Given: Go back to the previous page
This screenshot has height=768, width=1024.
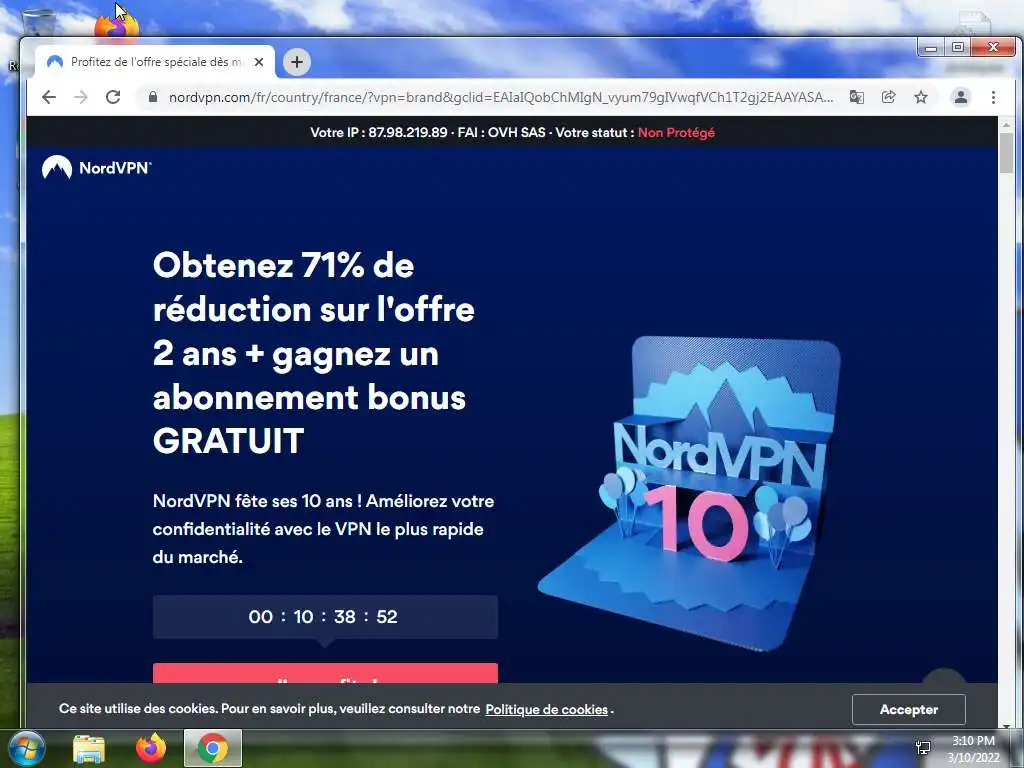Looking at the screenshot, I should (49, 97).
